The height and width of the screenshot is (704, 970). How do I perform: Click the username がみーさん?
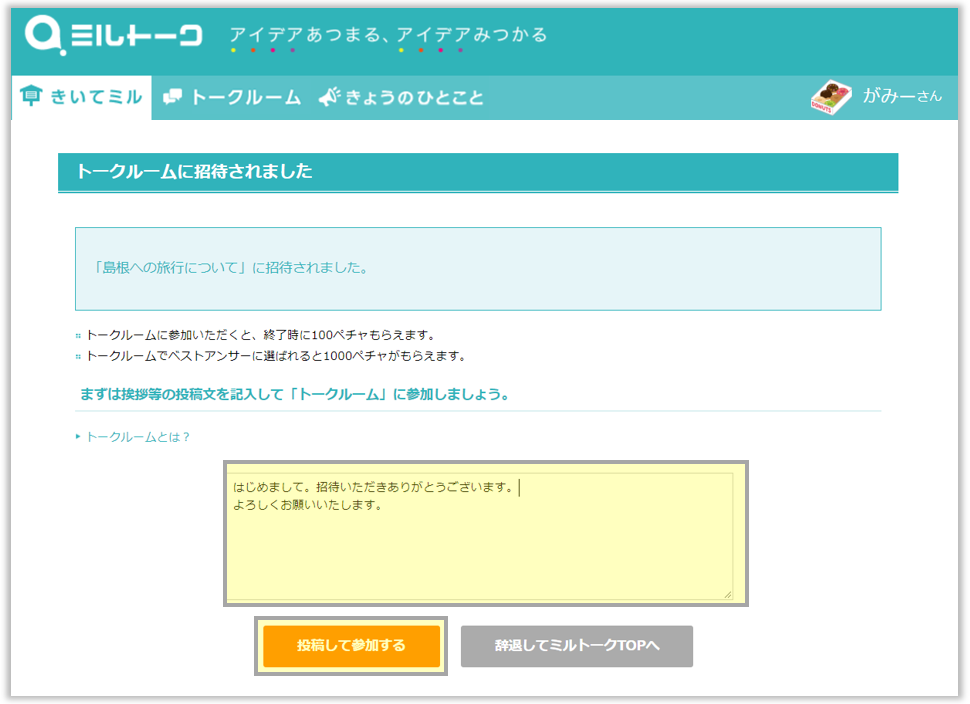[901, 96]
